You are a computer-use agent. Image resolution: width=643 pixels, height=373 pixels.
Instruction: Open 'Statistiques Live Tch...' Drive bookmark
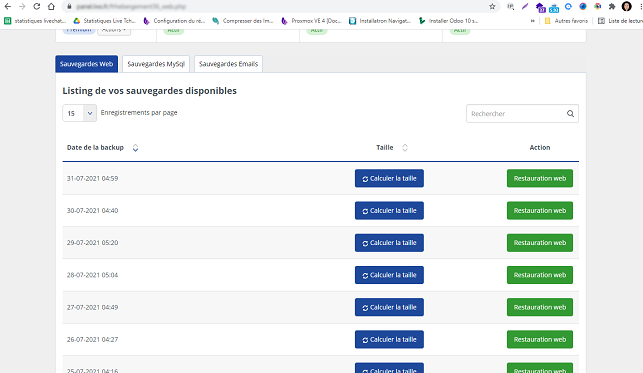coord(104,20)
